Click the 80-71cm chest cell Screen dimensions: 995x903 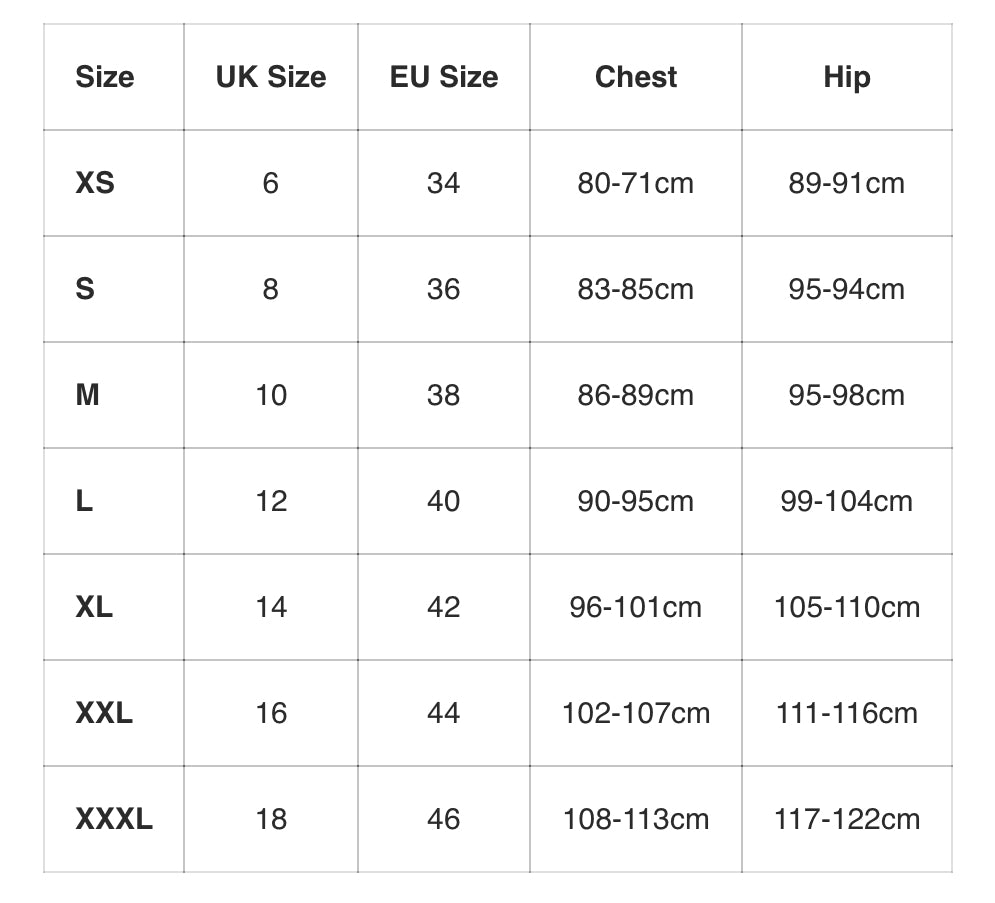(636, 183)
